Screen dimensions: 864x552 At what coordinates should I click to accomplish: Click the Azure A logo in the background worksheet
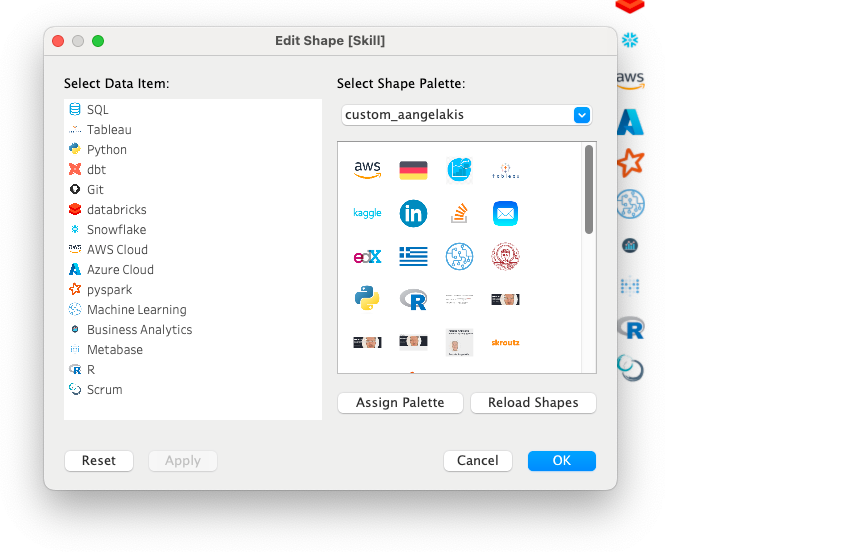pos(630,122)
